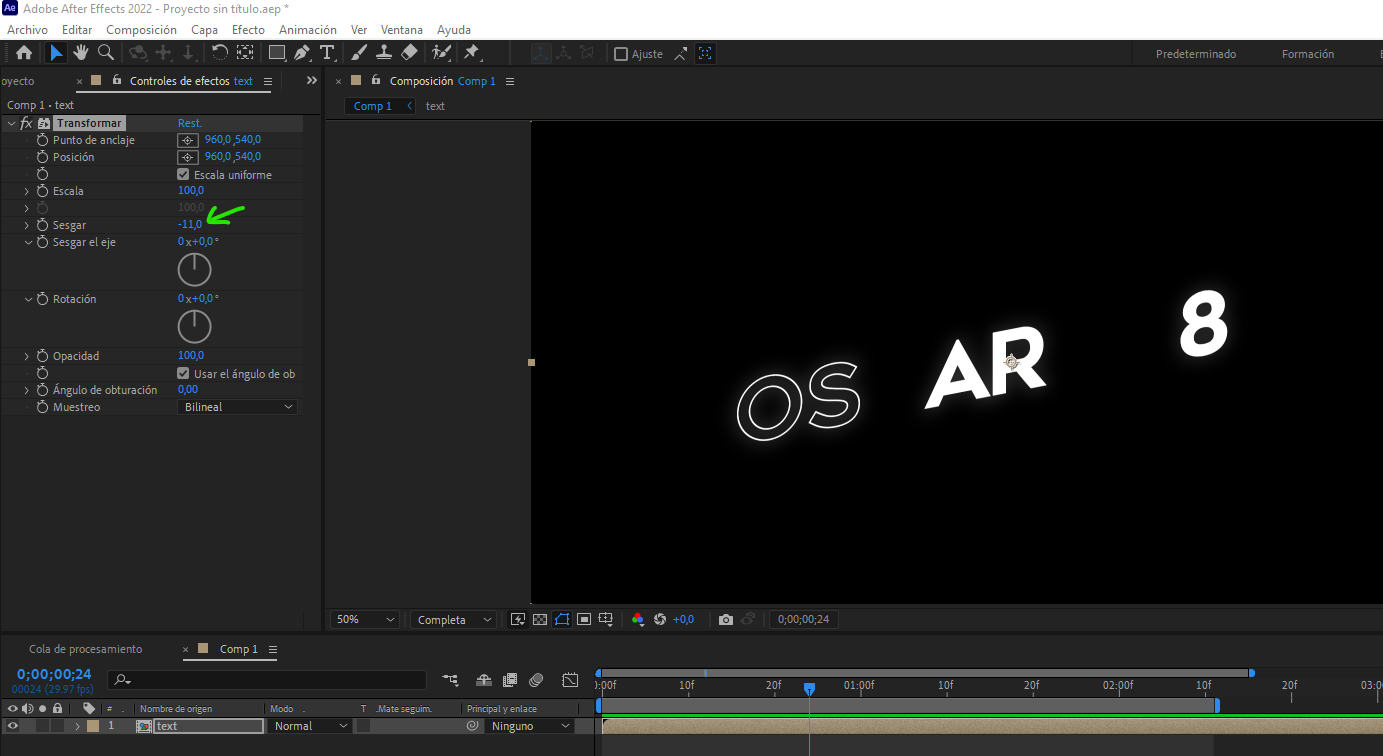Select the Rectangle shape tool
The image size is (1383, 756).
pos(277,53)
